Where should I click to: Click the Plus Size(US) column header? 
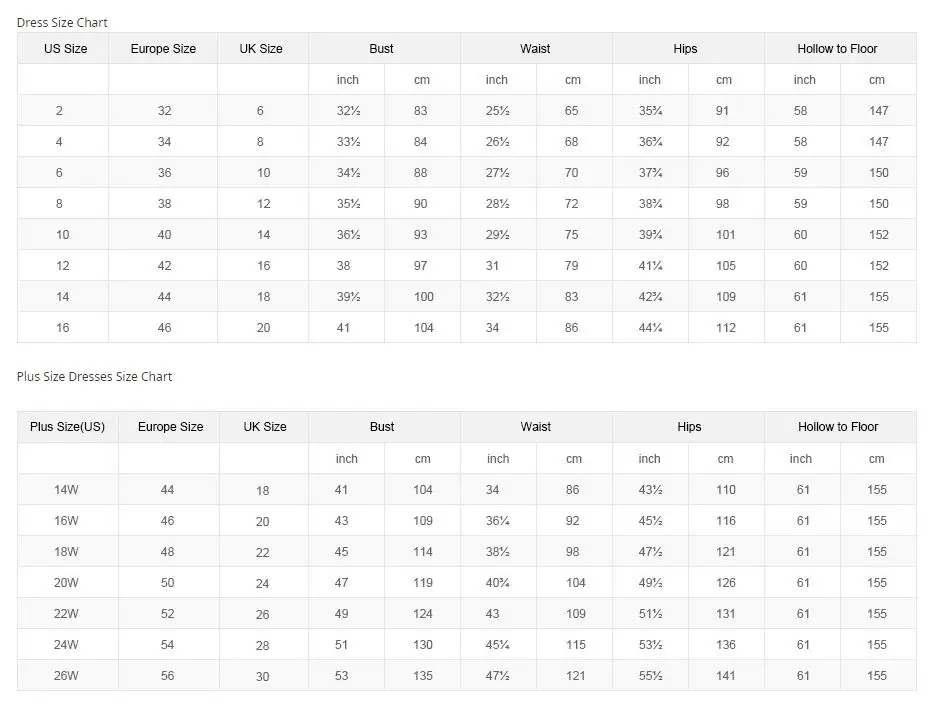point(67,427)
